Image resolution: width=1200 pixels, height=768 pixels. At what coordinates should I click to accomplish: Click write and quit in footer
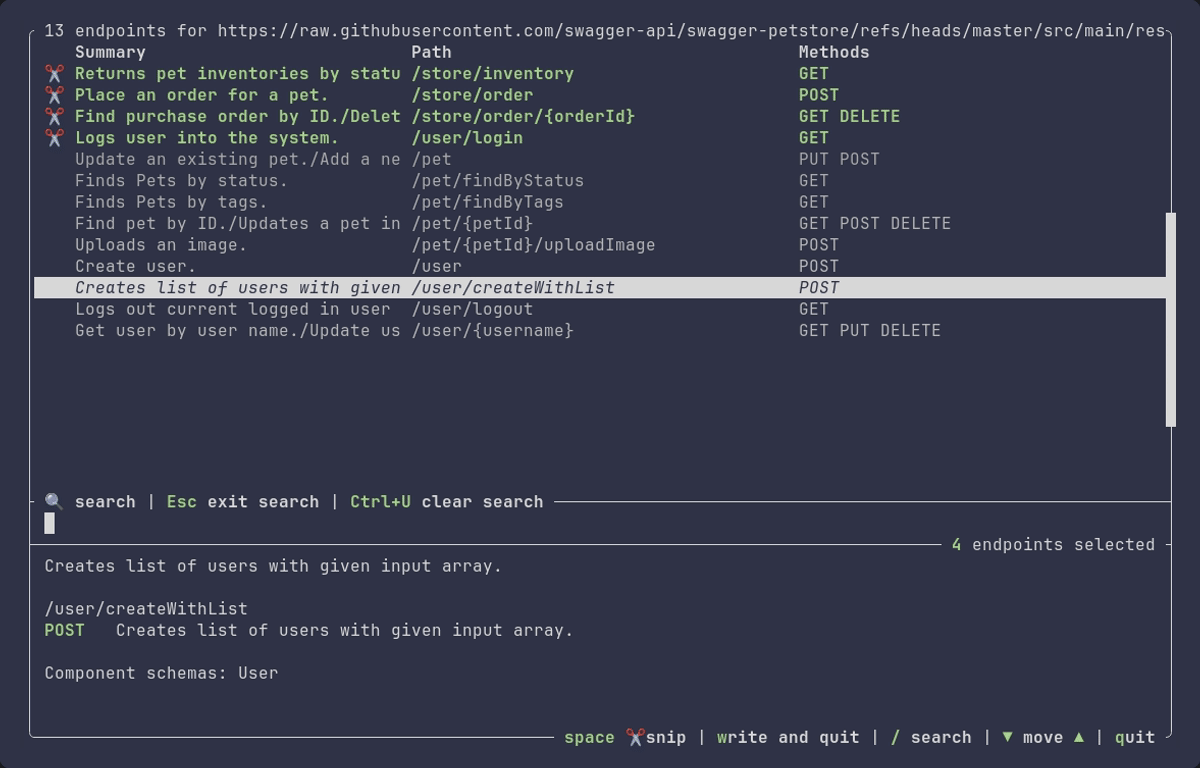(788, 738)
